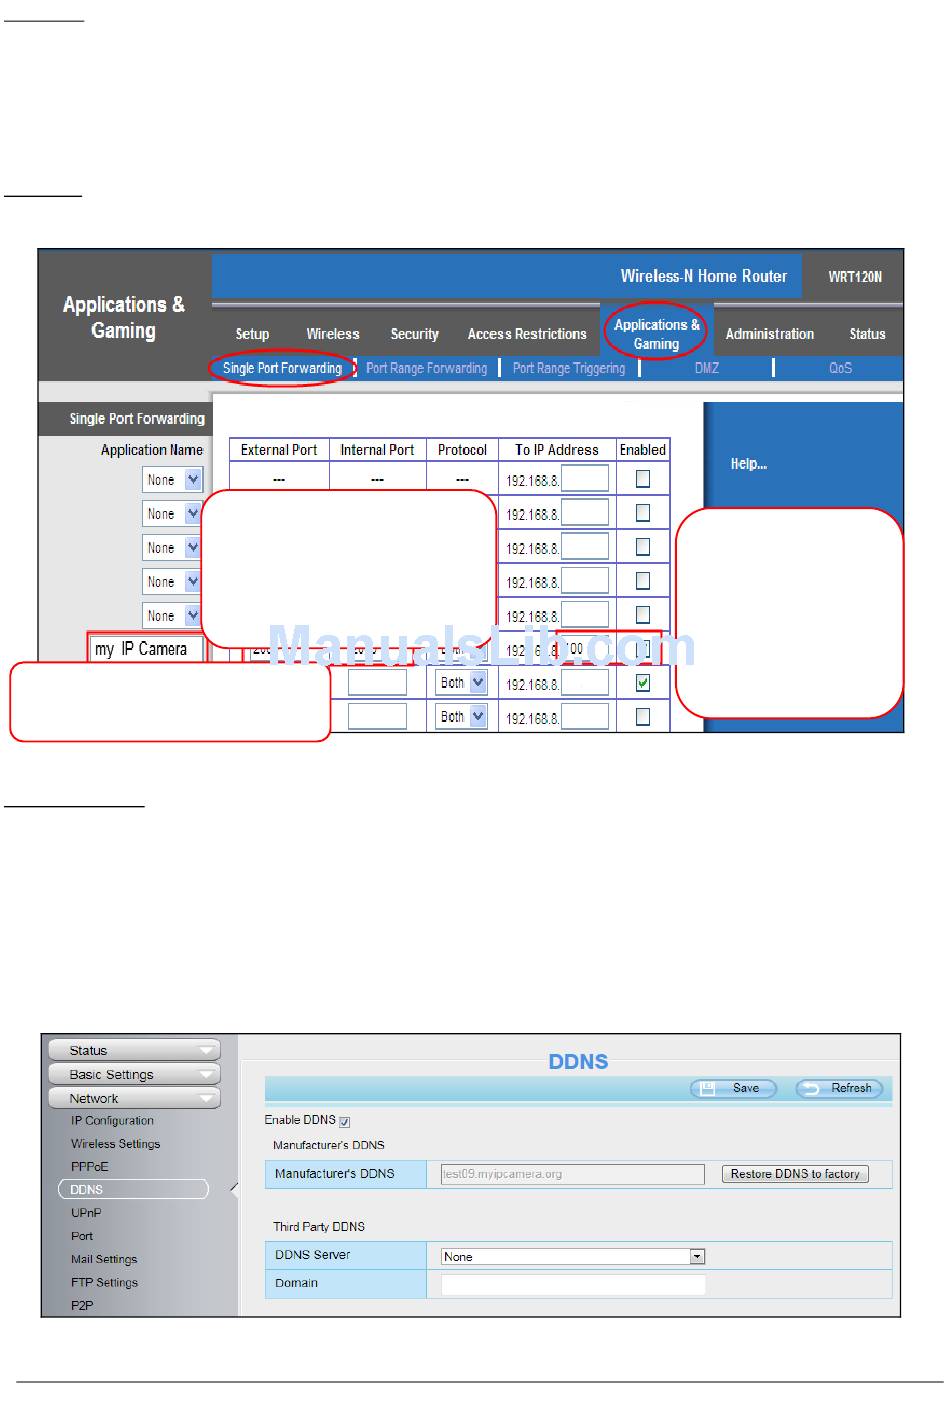Screen dimensions: 950x1401
Task: Click the my IP Camera name field
Action: click(145, 649)
